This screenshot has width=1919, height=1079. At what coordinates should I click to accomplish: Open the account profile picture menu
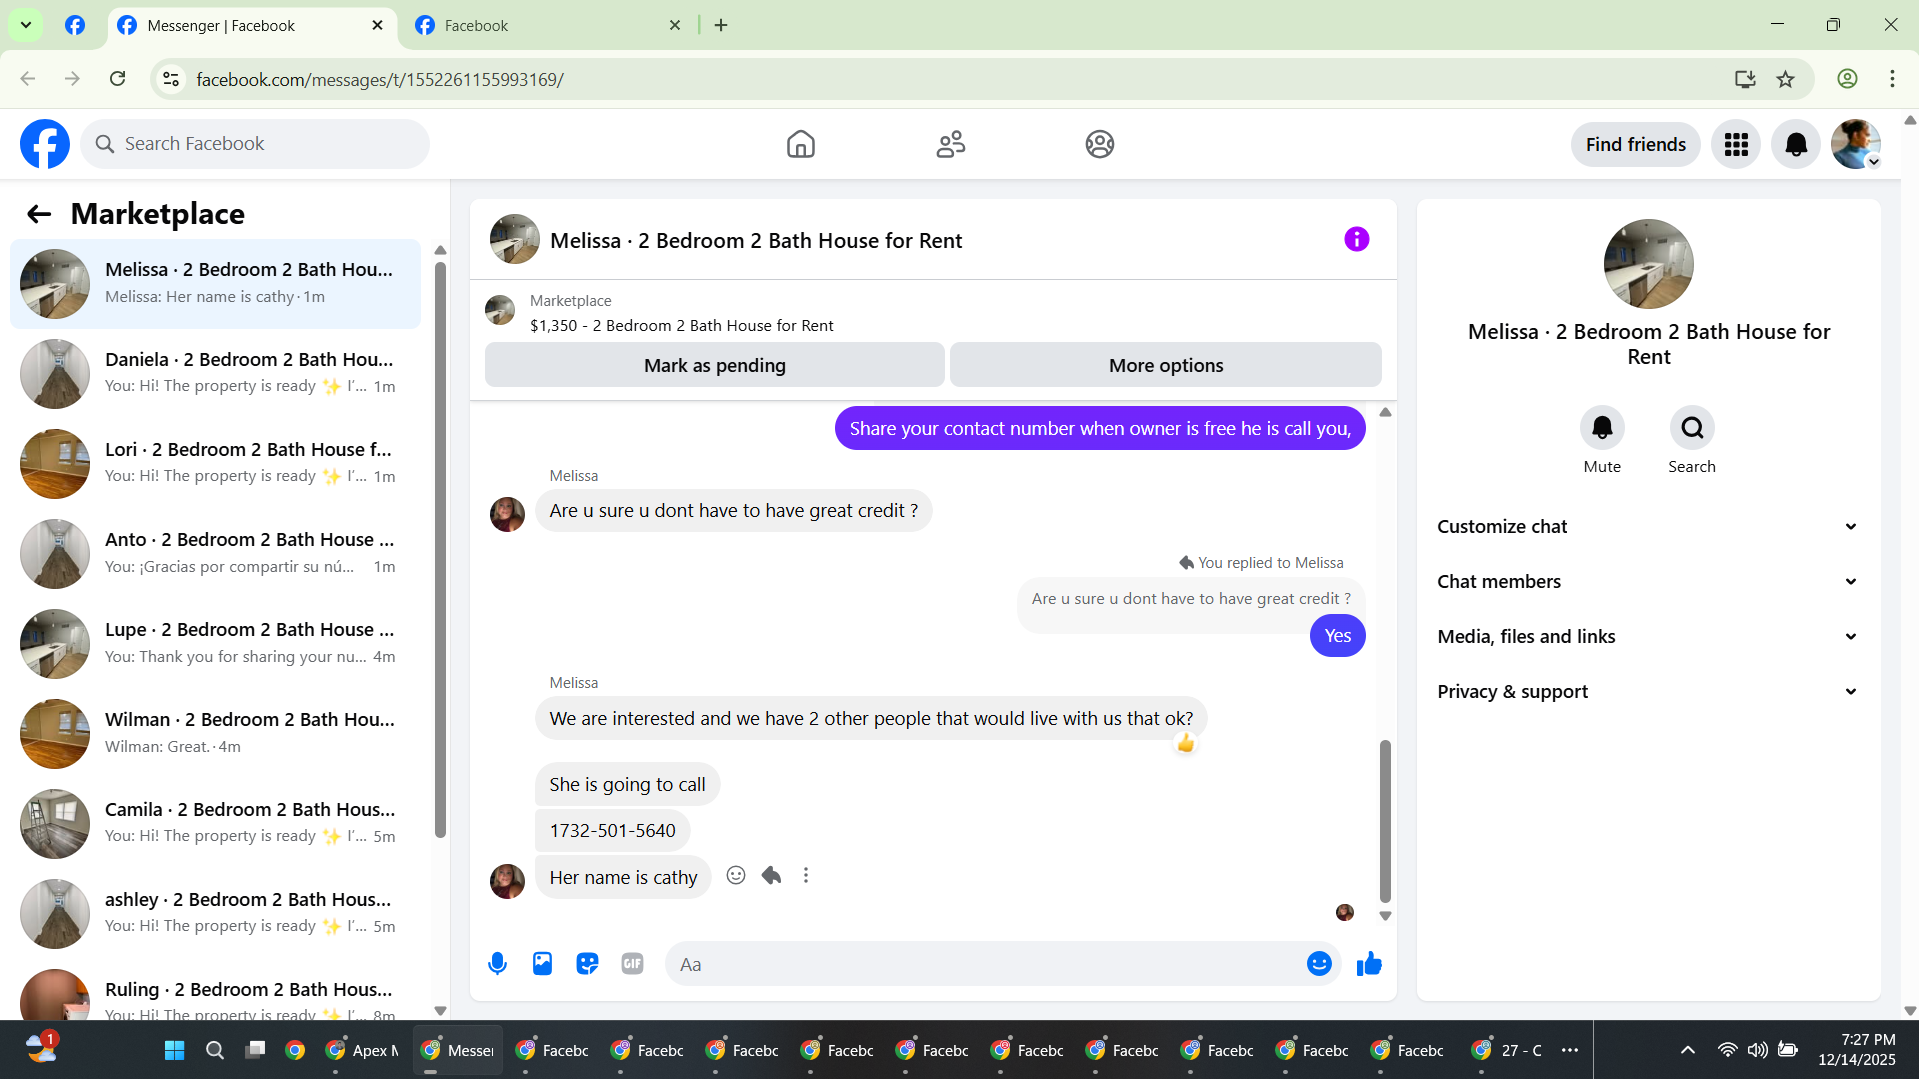pyautogui.click(x=1856, y=144)
